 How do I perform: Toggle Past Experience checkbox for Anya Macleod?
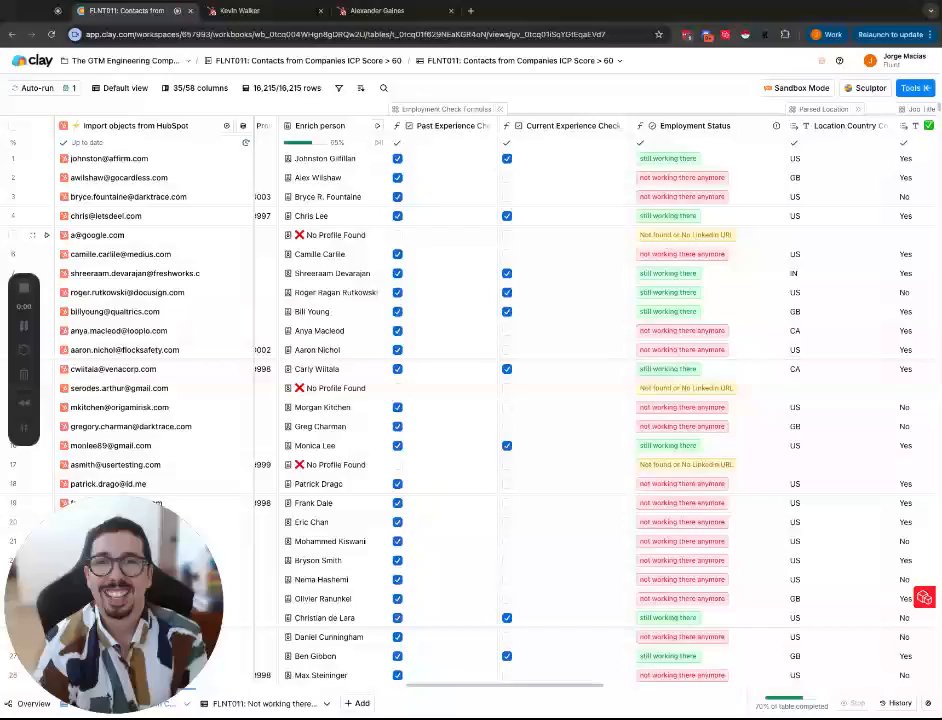point(397,331)
